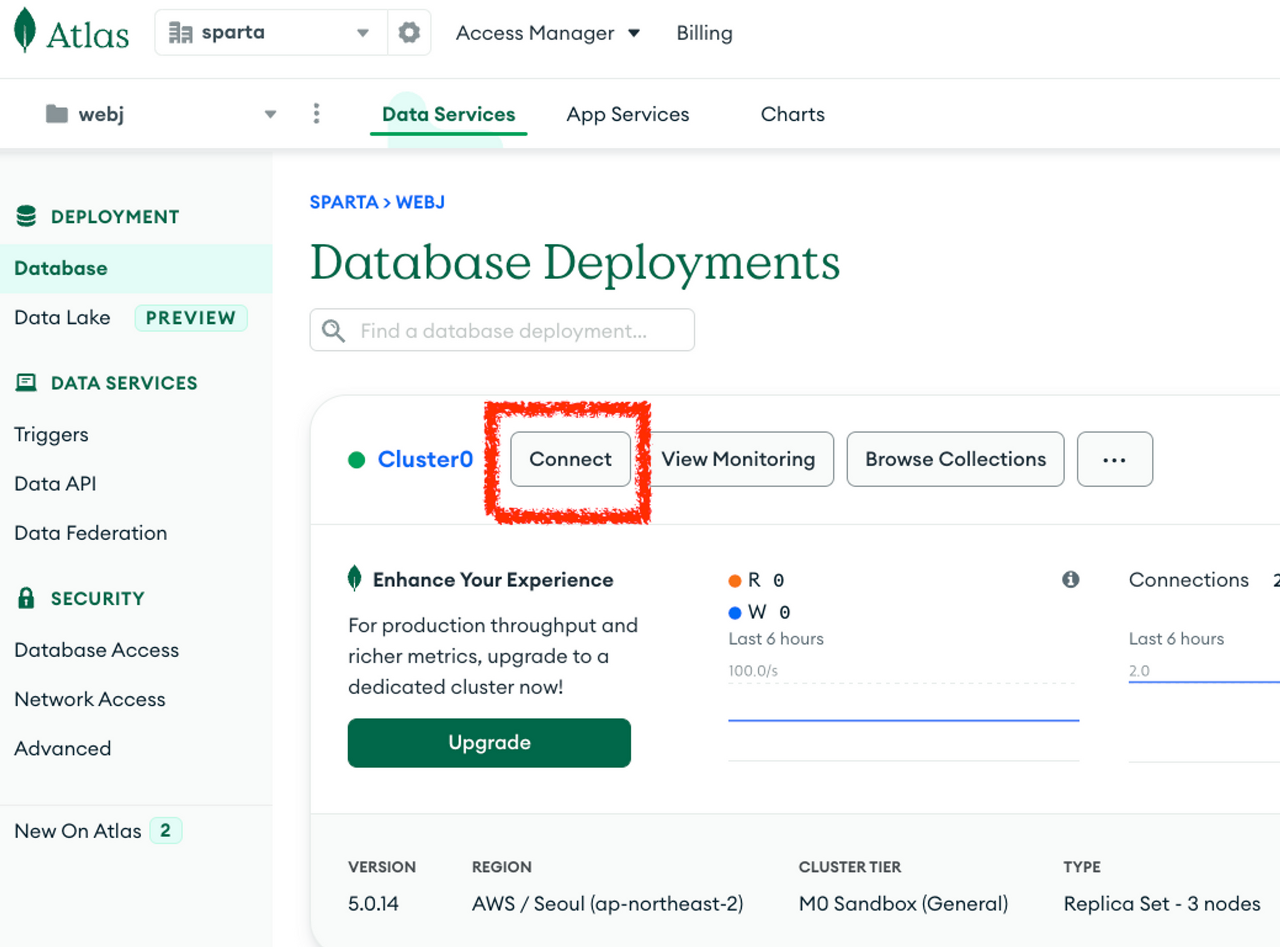The width and height of the screenshot is (1280, 947).
Task: Click the Database Deployments heading
Action: click(x=575, y=262)
